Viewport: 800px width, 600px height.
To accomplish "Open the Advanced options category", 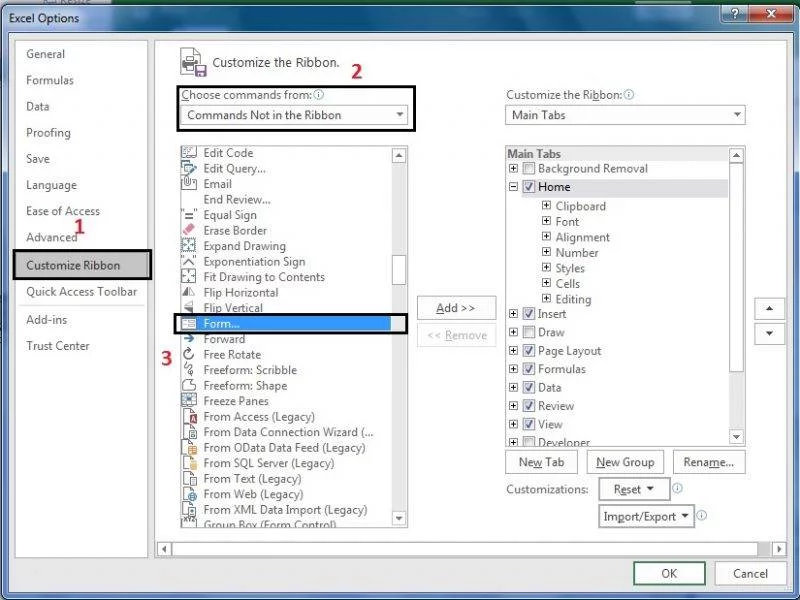I will [x=52, y=237].
